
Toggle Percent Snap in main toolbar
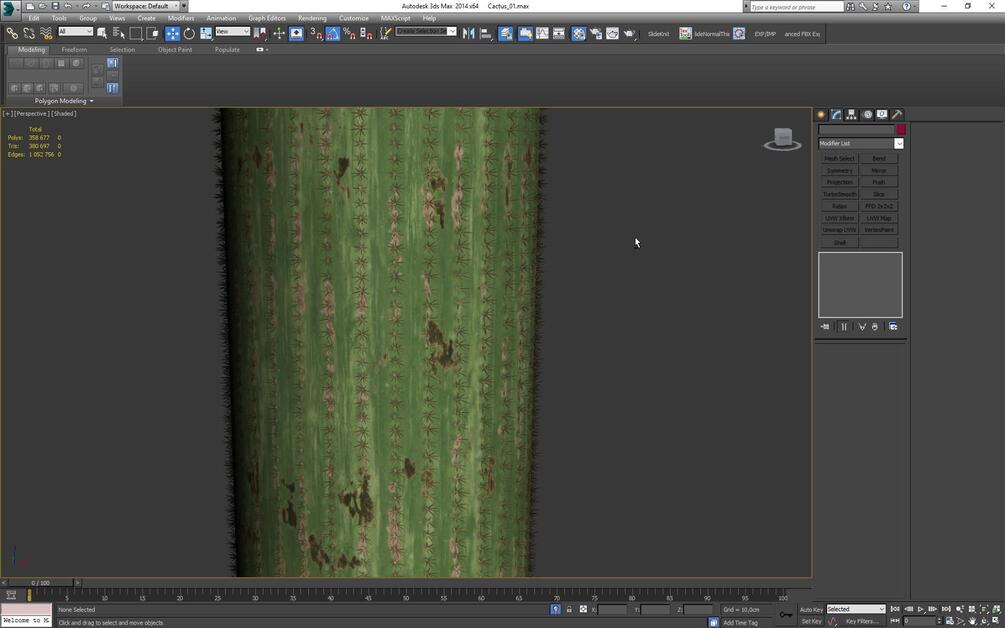pyautogui.click(x=349, y=33)
